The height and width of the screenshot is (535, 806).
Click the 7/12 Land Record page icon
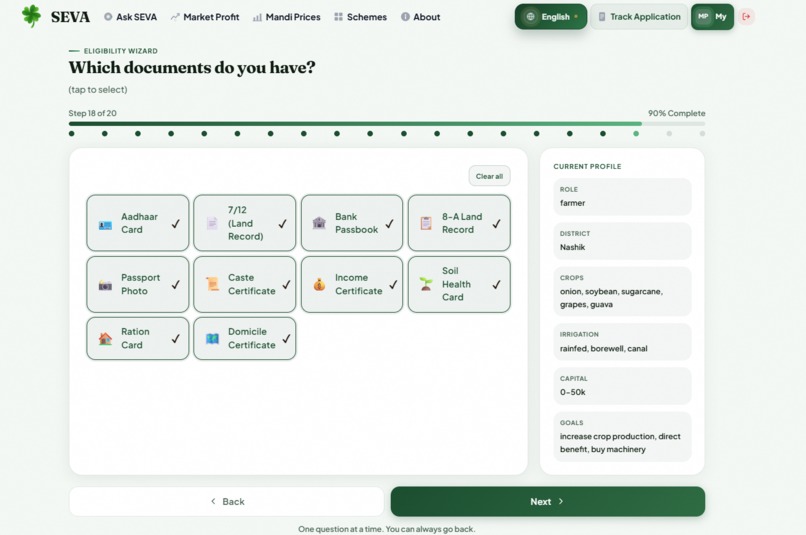212,223
